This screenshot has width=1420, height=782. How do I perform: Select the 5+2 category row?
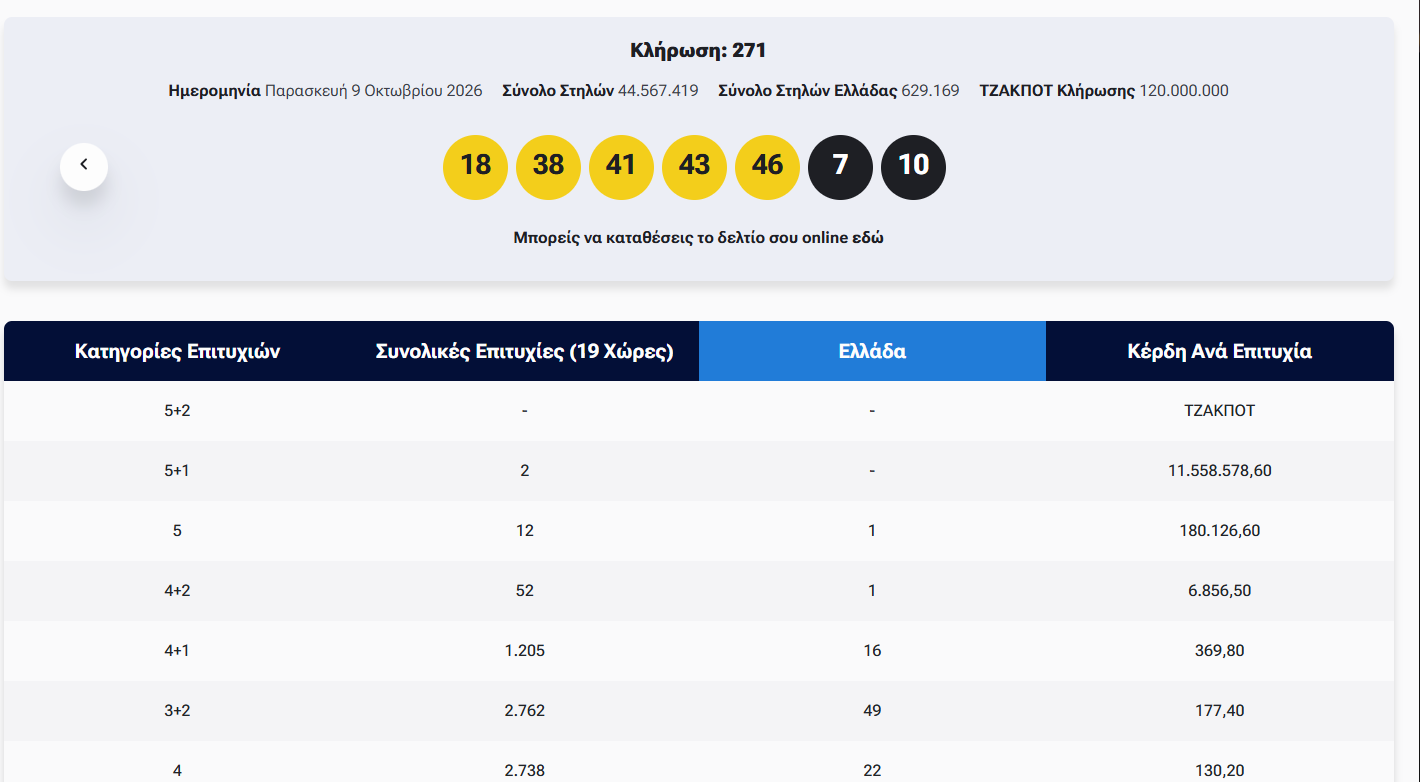click(699, 411)
